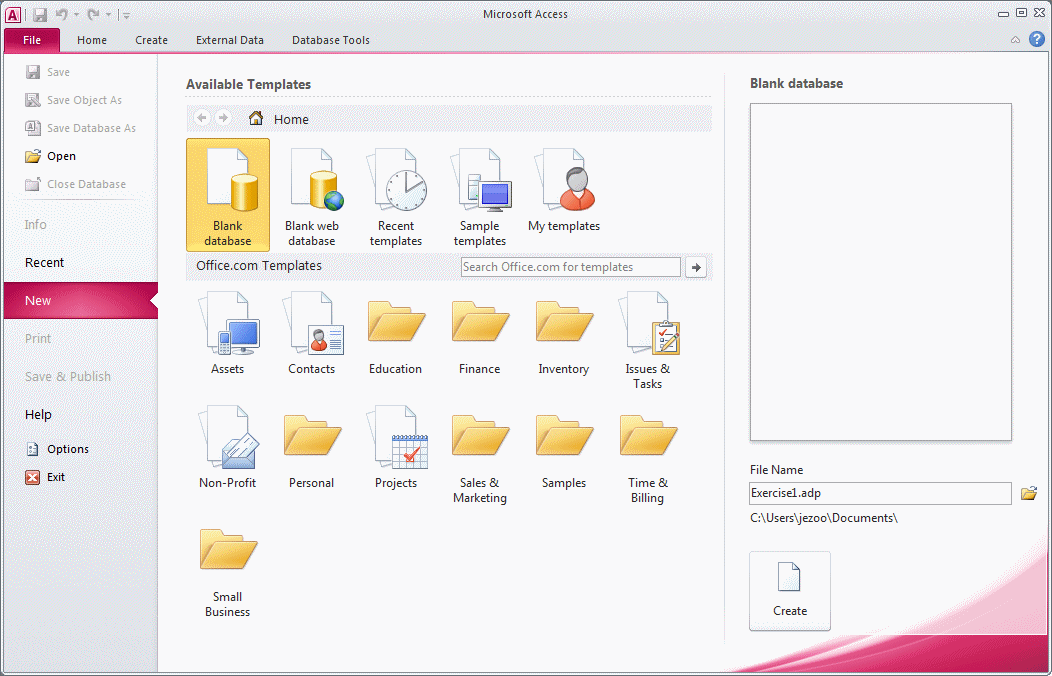Screen dimensions: 1052x676
Task: Select the Issues & Tasks template
Action: 647,340
